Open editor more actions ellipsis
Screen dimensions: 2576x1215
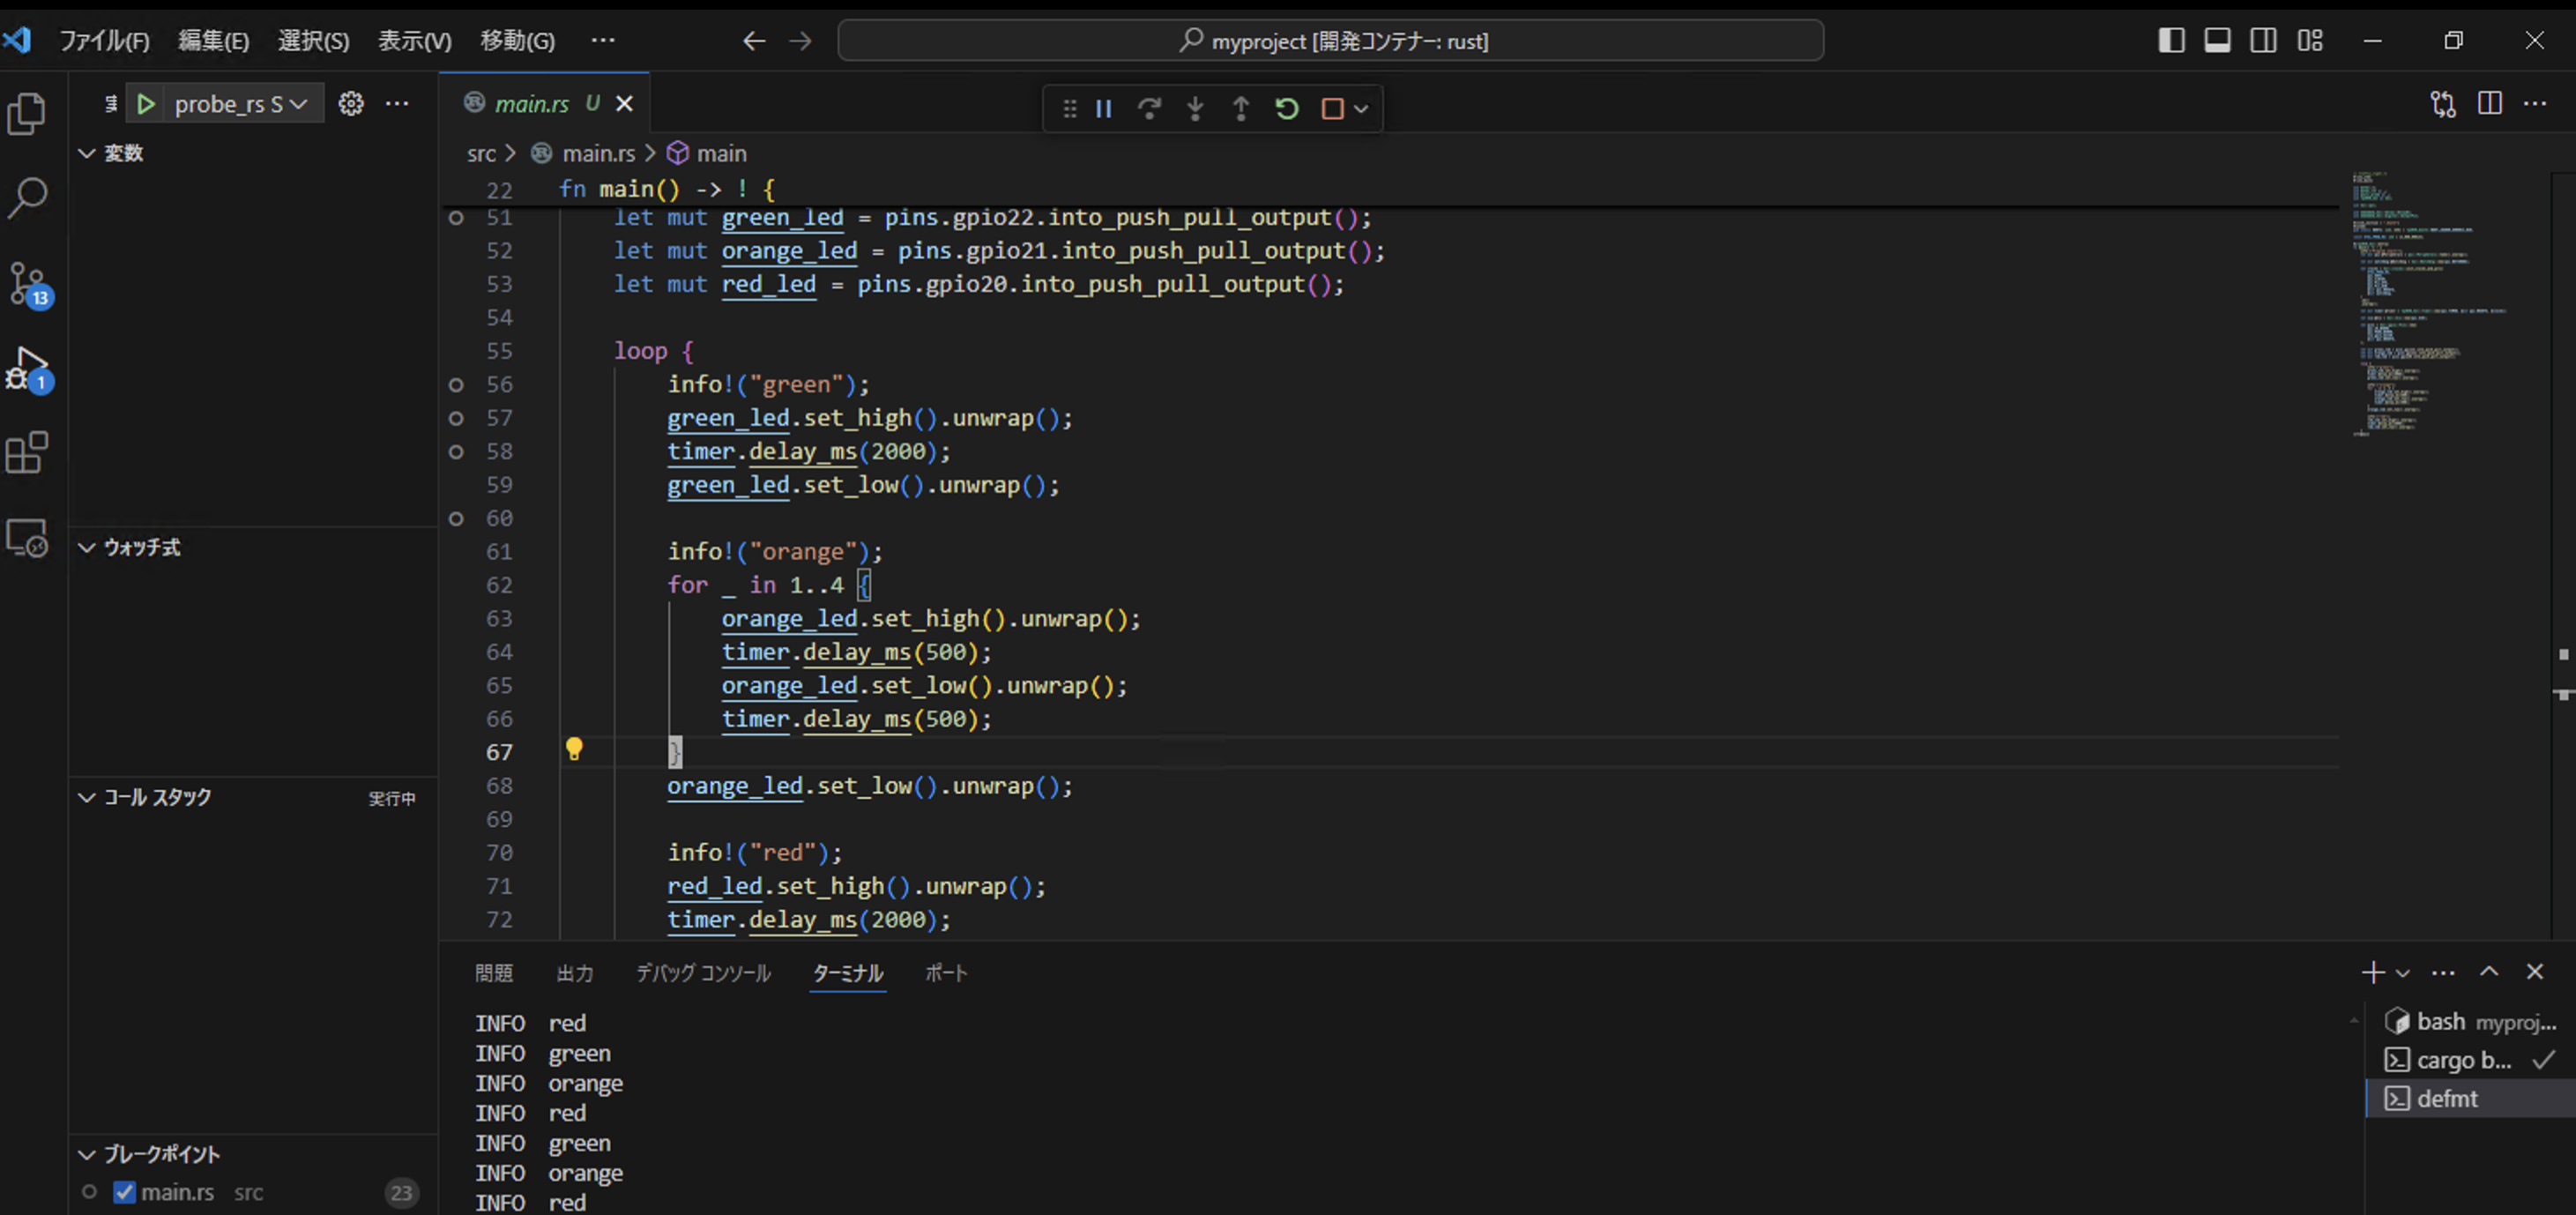(2535, 104)
